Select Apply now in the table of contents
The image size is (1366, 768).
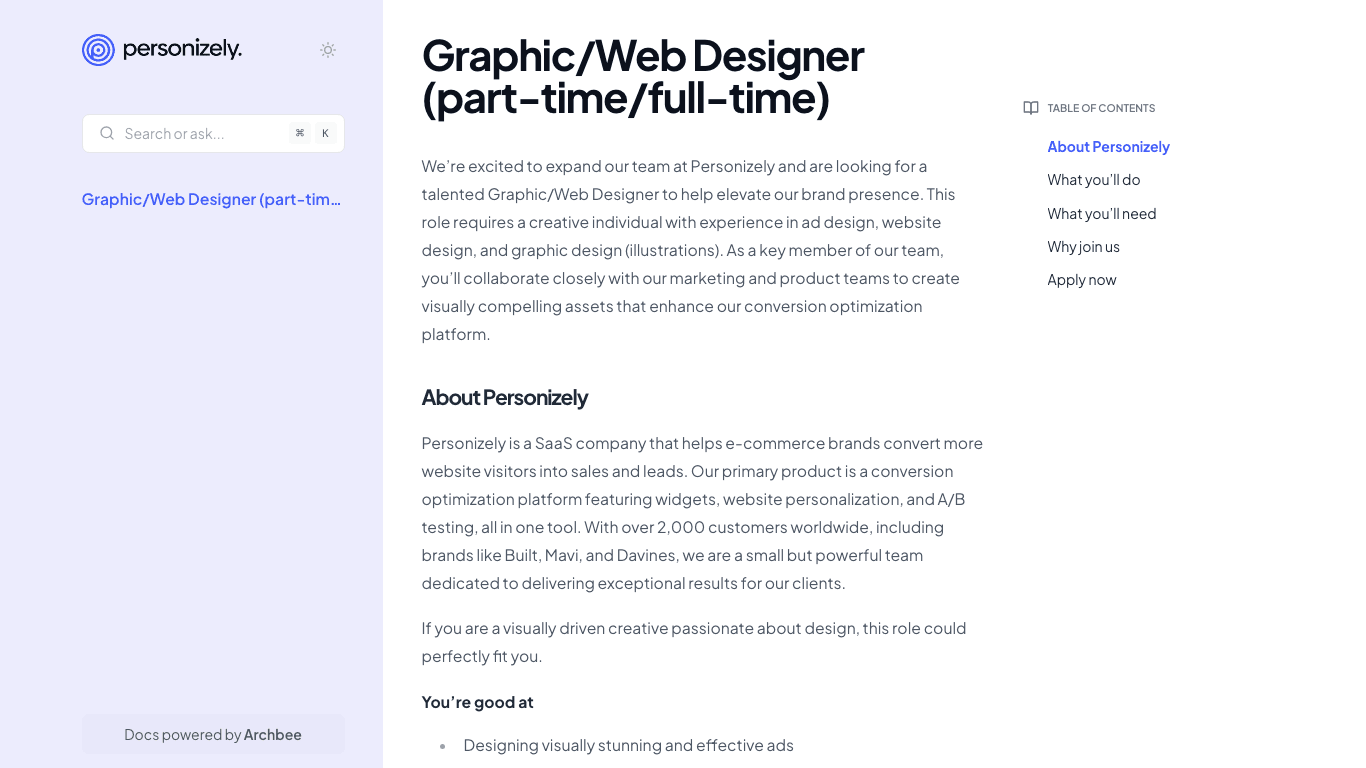[1081, 280]
